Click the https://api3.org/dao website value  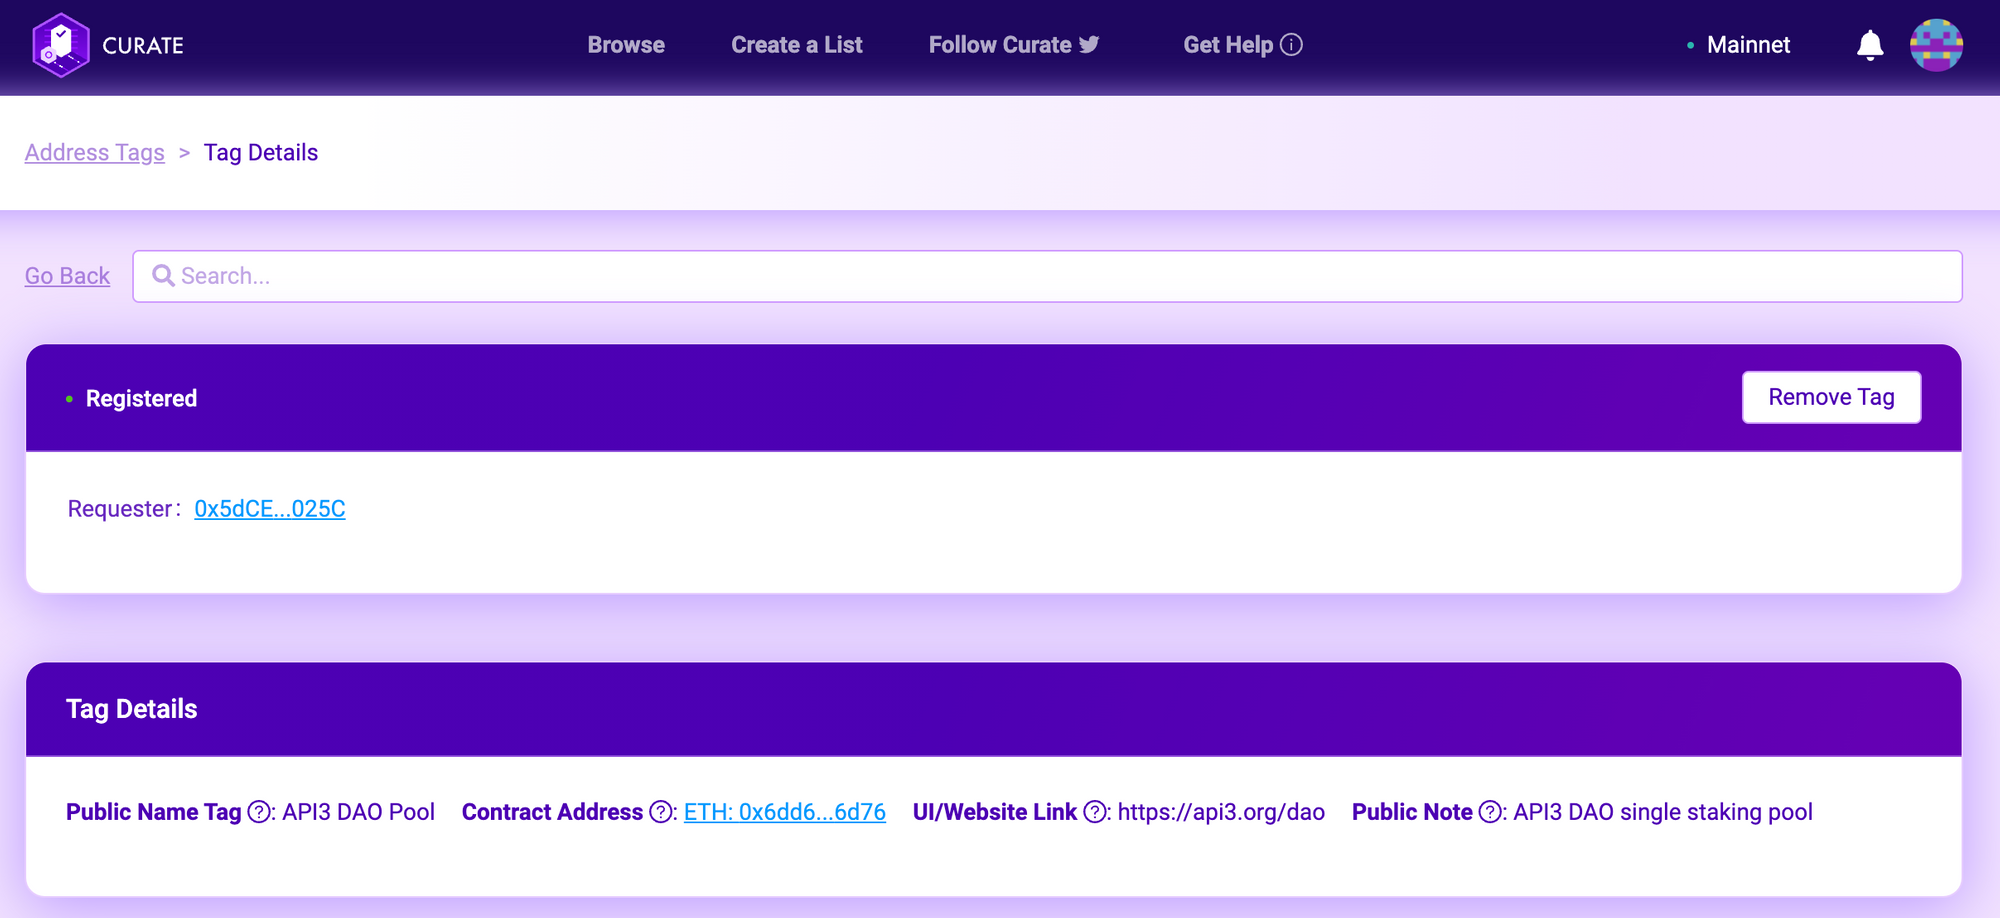(1221, 812)
